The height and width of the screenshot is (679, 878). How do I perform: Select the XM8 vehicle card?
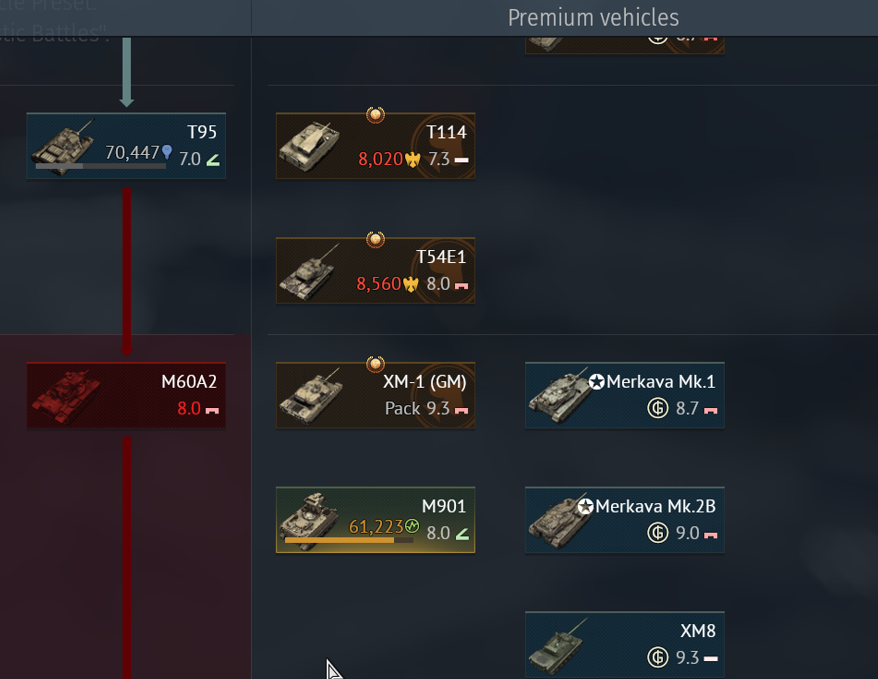point(625,645)
